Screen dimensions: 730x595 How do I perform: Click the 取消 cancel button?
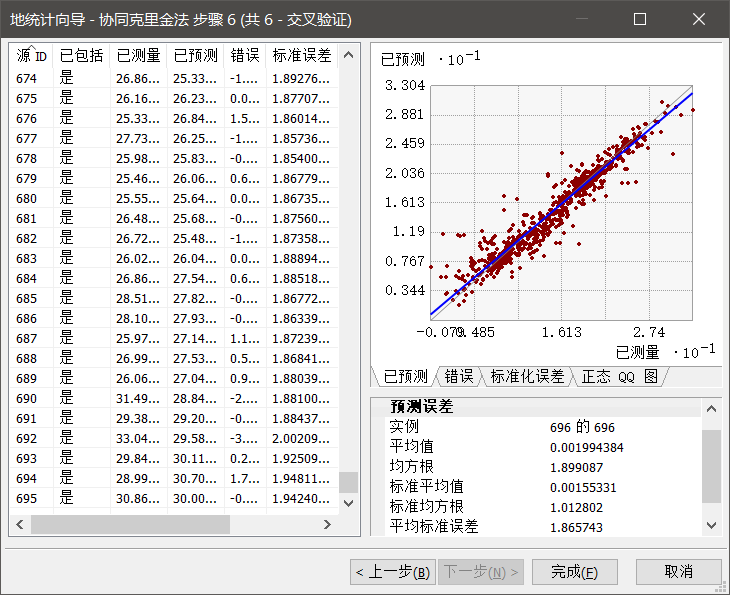click(678, 572)
